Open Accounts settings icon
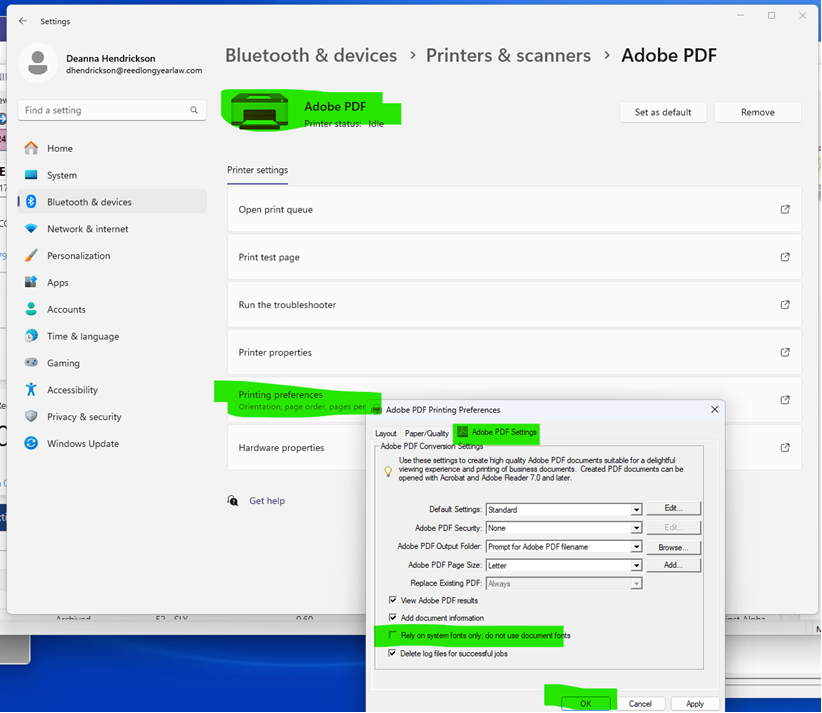The height and width of the screenshot is (713, 822). (x=30, y=309)
